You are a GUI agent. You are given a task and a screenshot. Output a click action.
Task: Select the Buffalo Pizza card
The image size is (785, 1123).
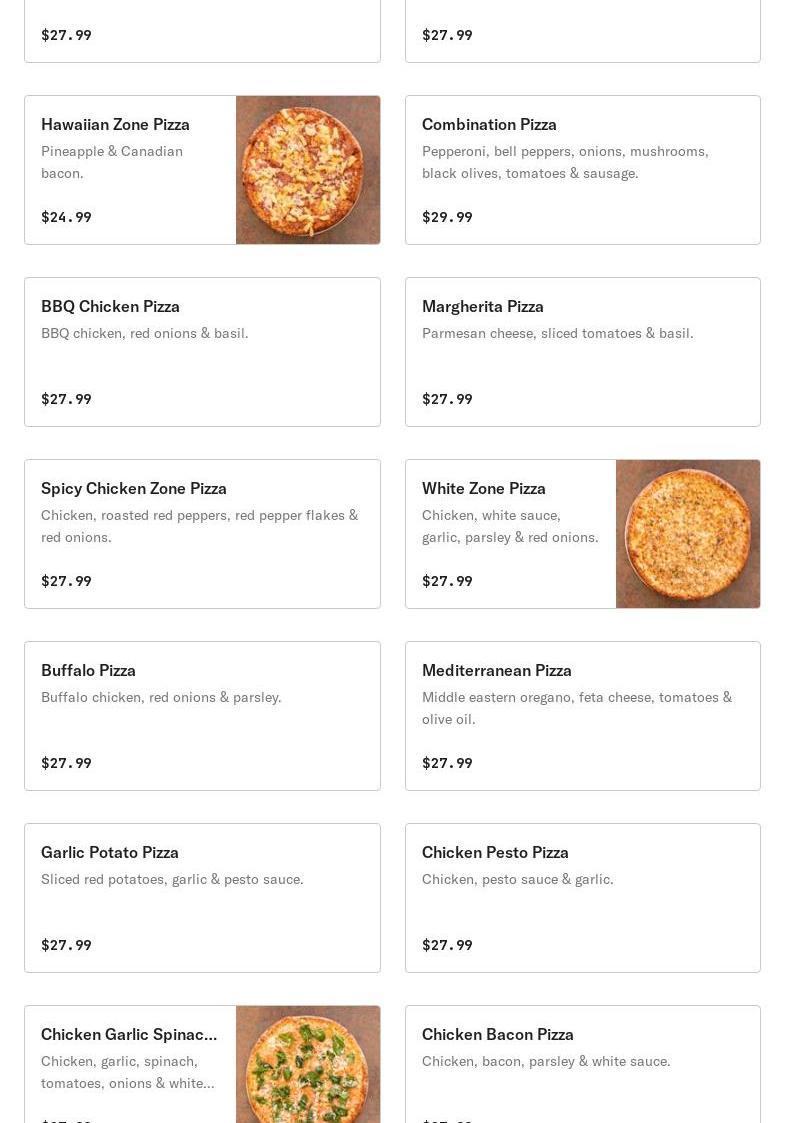tap(202, 715)
